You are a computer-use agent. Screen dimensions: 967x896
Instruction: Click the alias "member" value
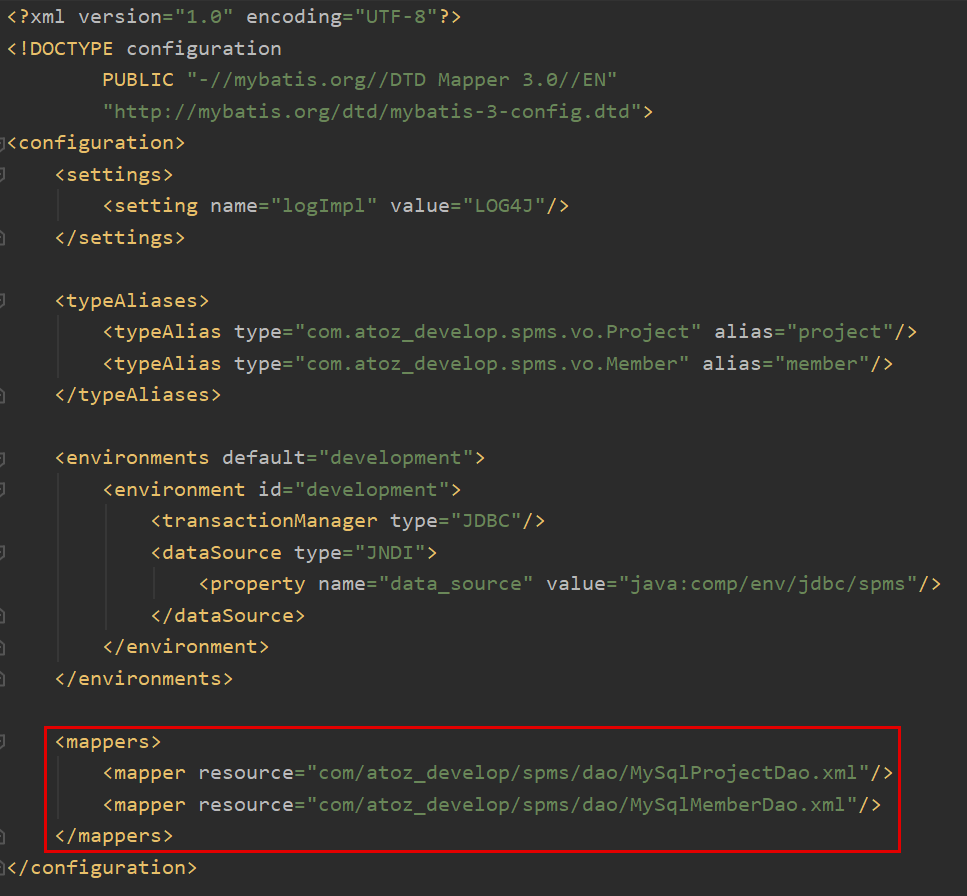[822, 364]
